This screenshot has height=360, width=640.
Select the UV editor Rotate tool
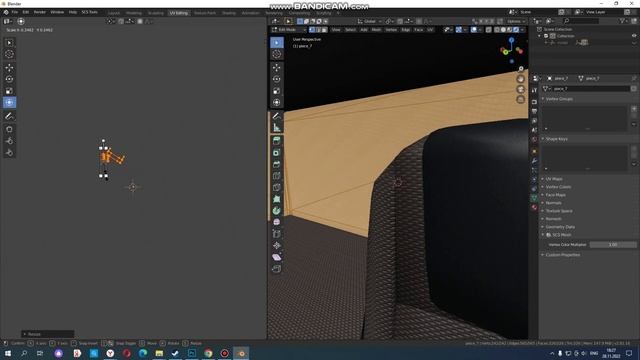[x=9, y=79]
